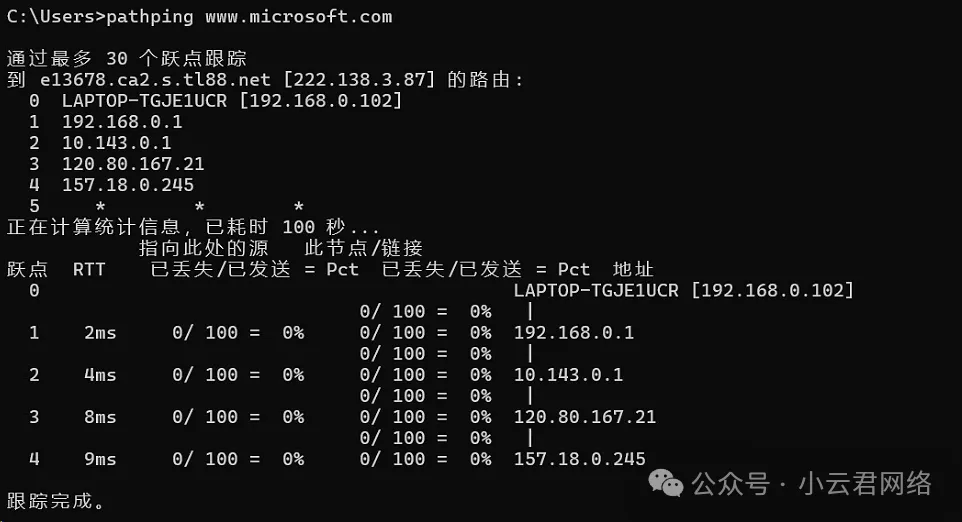This screenshot has width=962, height=522.
Task: Click the RTT column header
Action: point(89,269)
